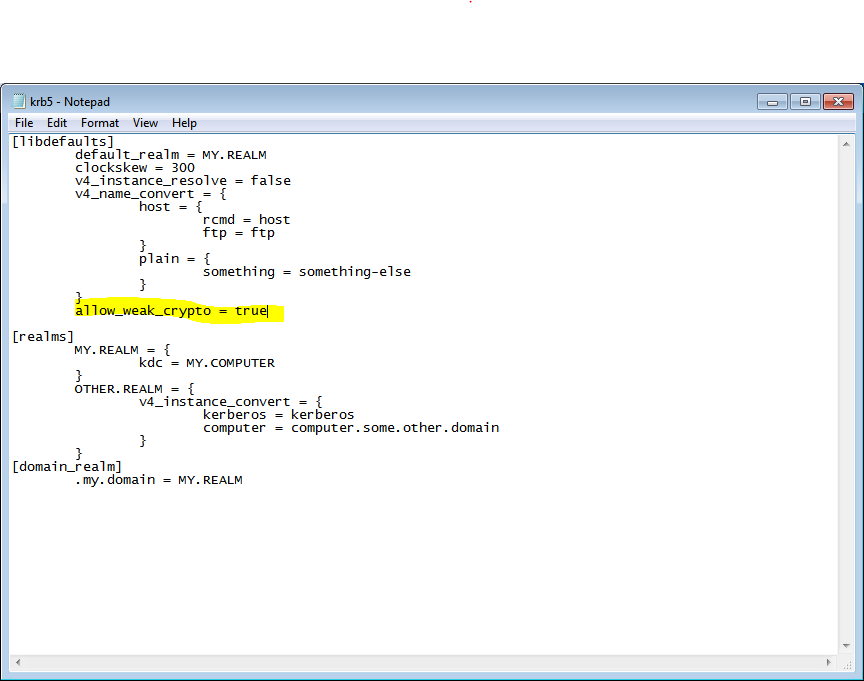Click the horizontal scrollbar right arrow
Viewport: 864px width, 681px height.
click(831, 662)
